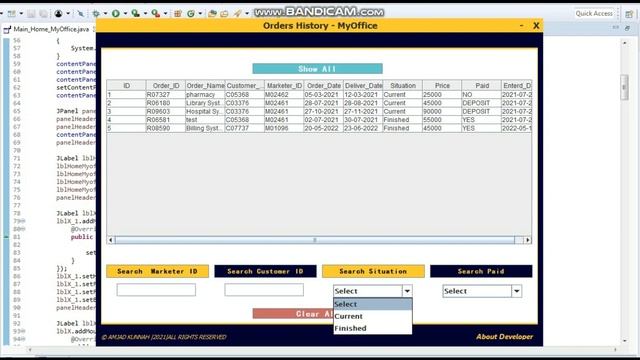
Task: Select the 'Billing Syst..' order name cell
Action: (x=205, y=128)
